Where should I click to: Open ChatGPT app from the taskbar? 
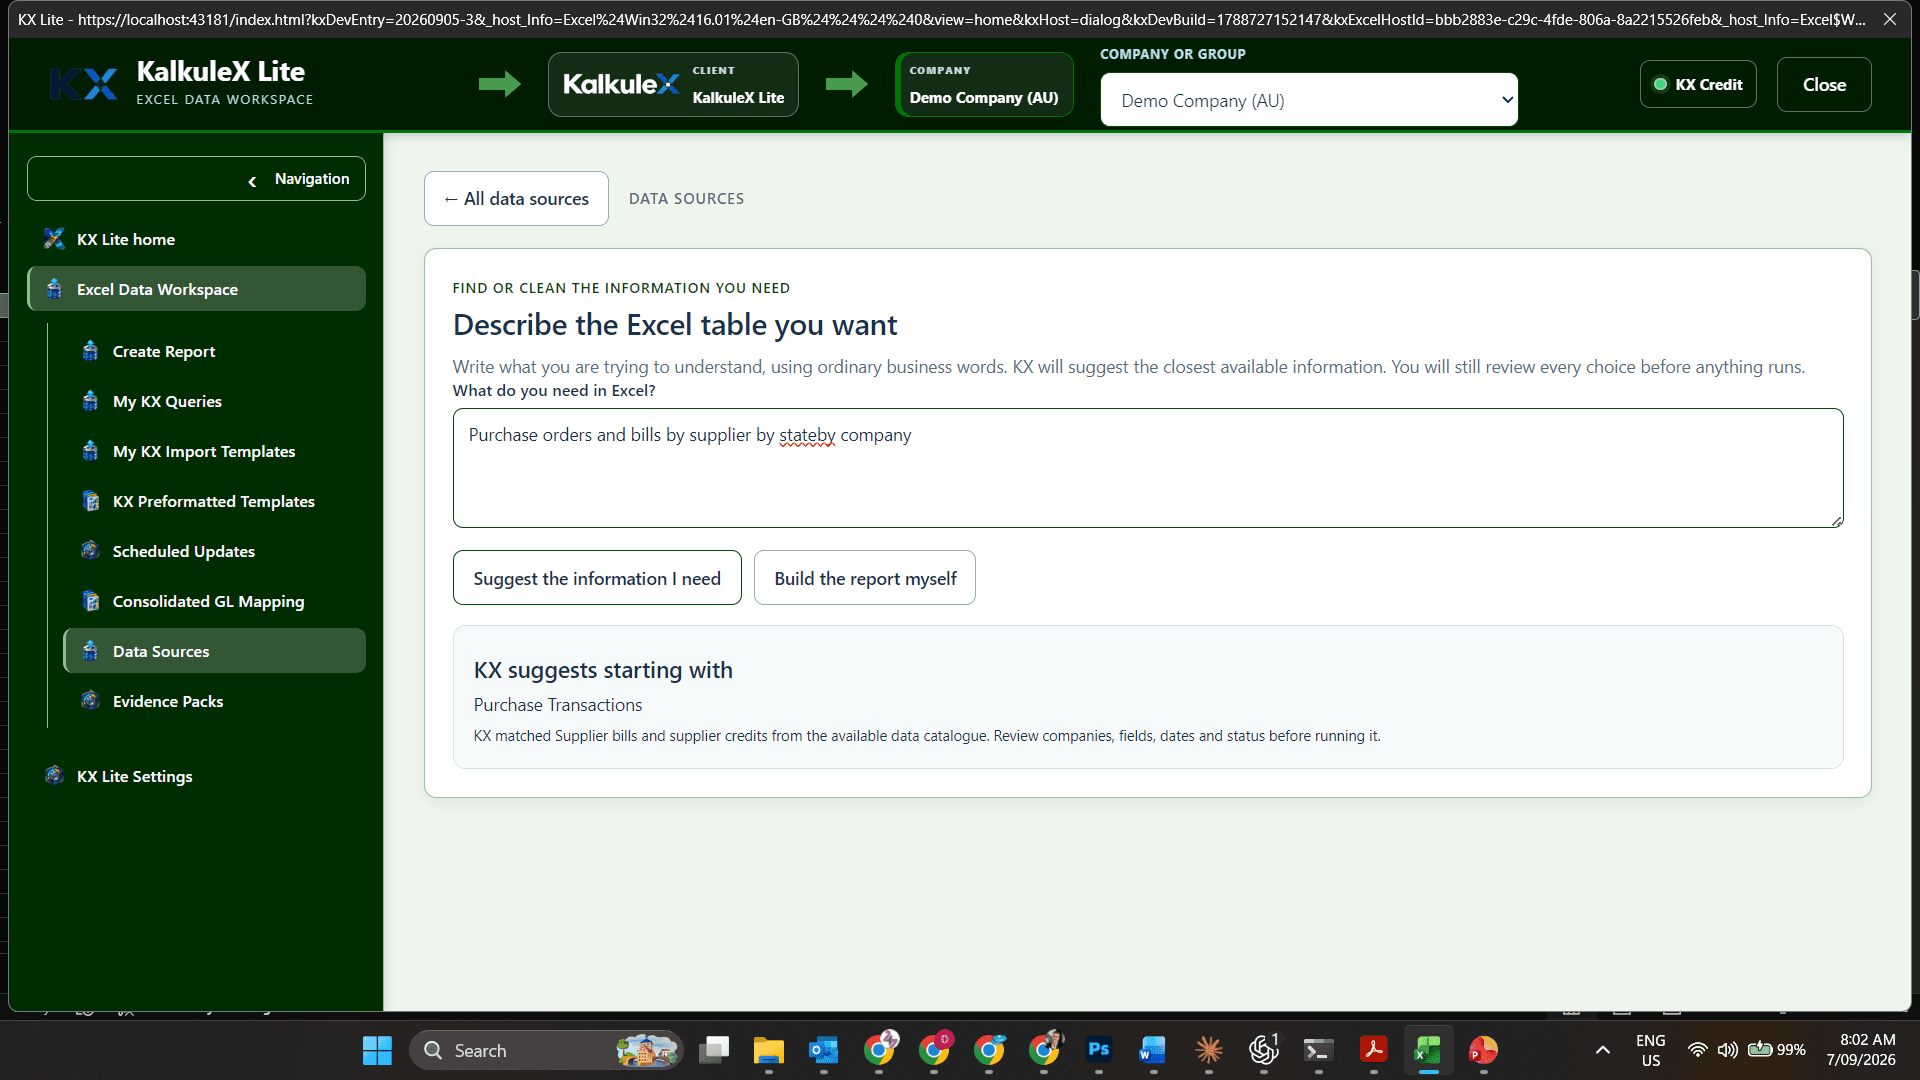pos(1263,1050)
